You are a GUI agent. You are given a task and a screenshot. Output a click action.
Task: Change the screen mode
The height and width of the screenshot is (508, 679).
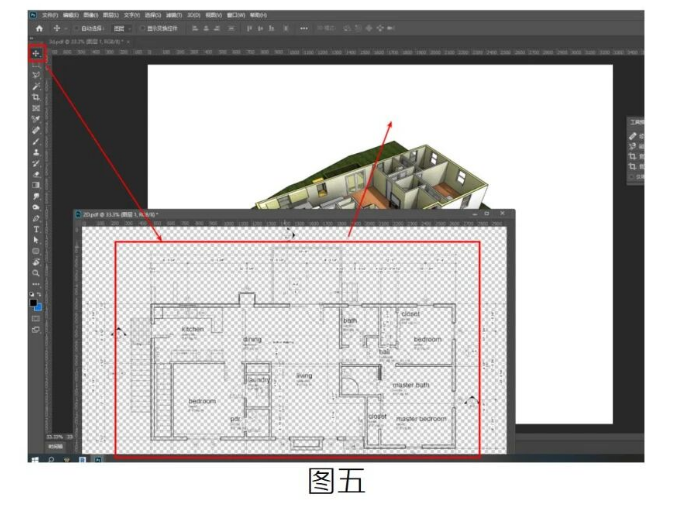36,330
